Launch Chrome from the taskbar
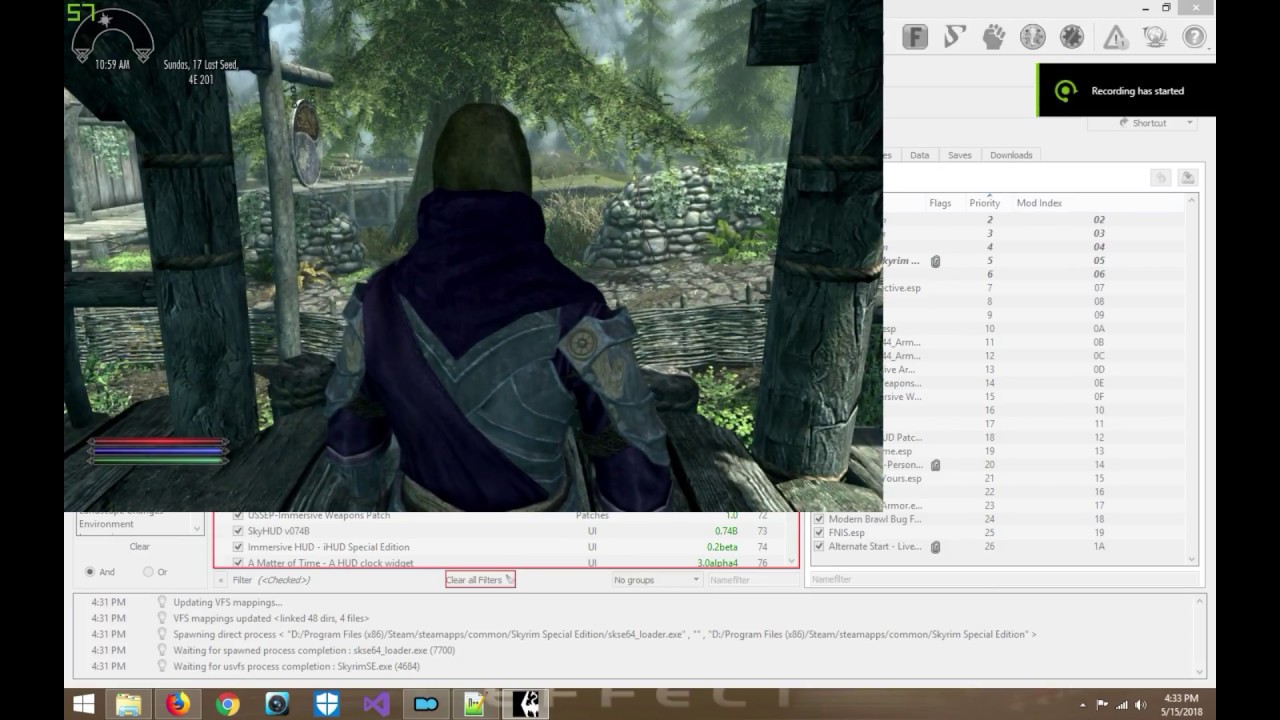1280x720 pixels. click(227, 704)
